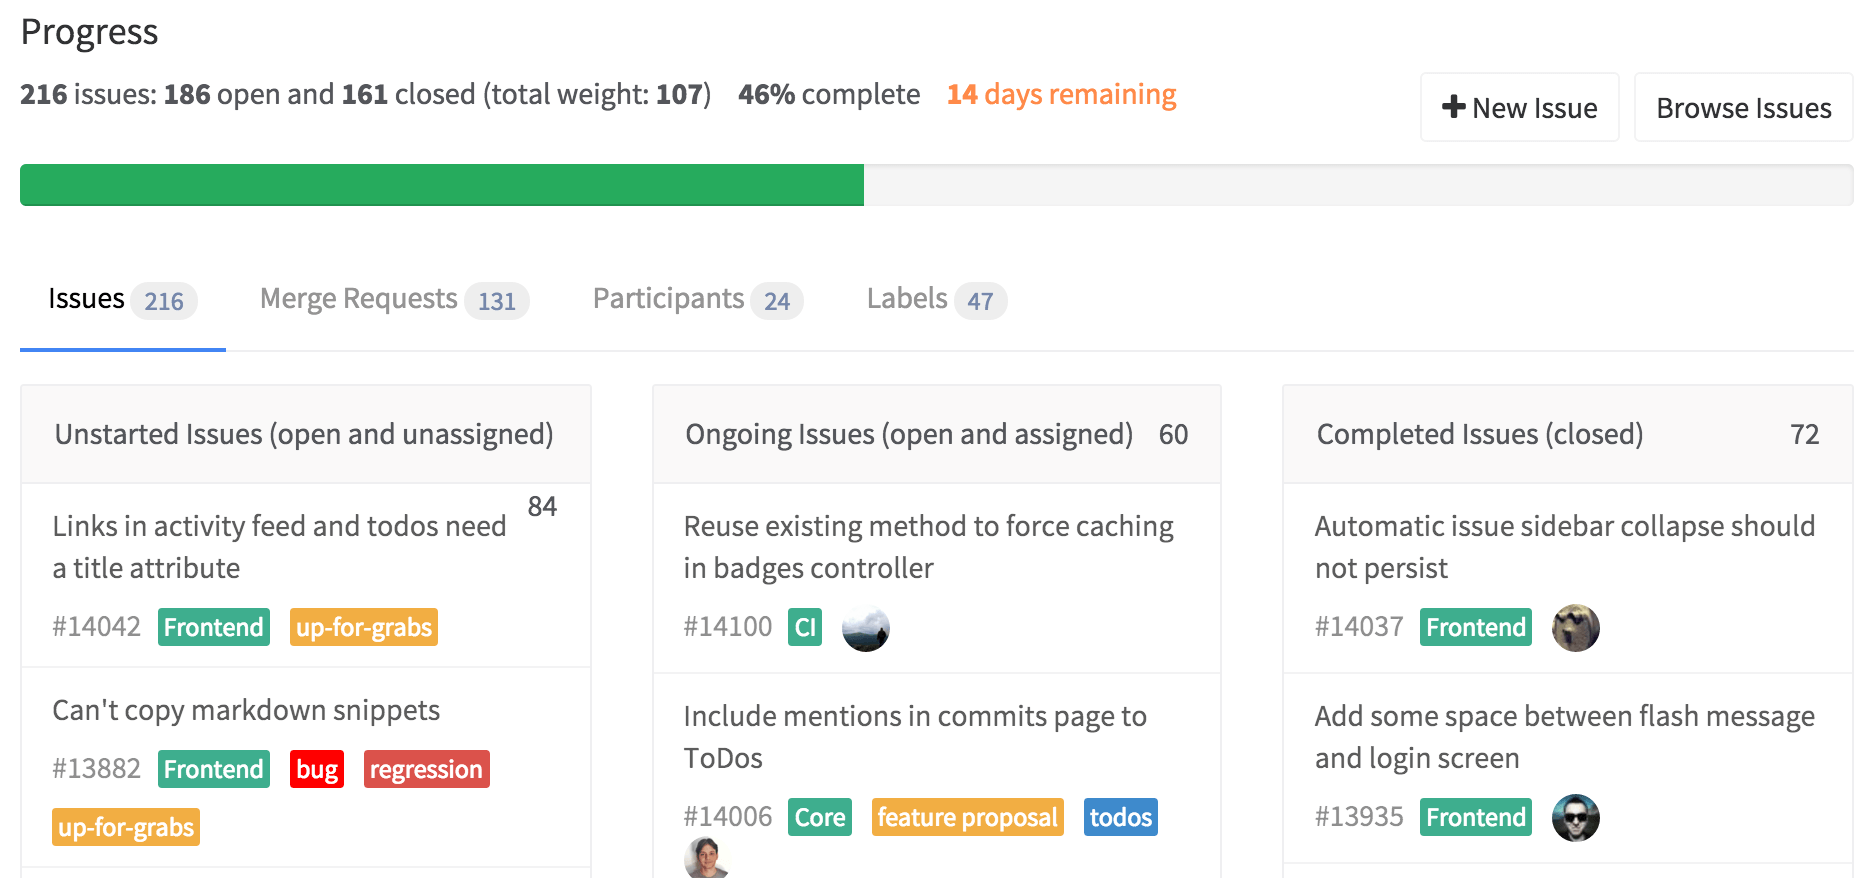Click the New Issue button
This screenshot has width=1864, height=878.
pos(1518,108)
